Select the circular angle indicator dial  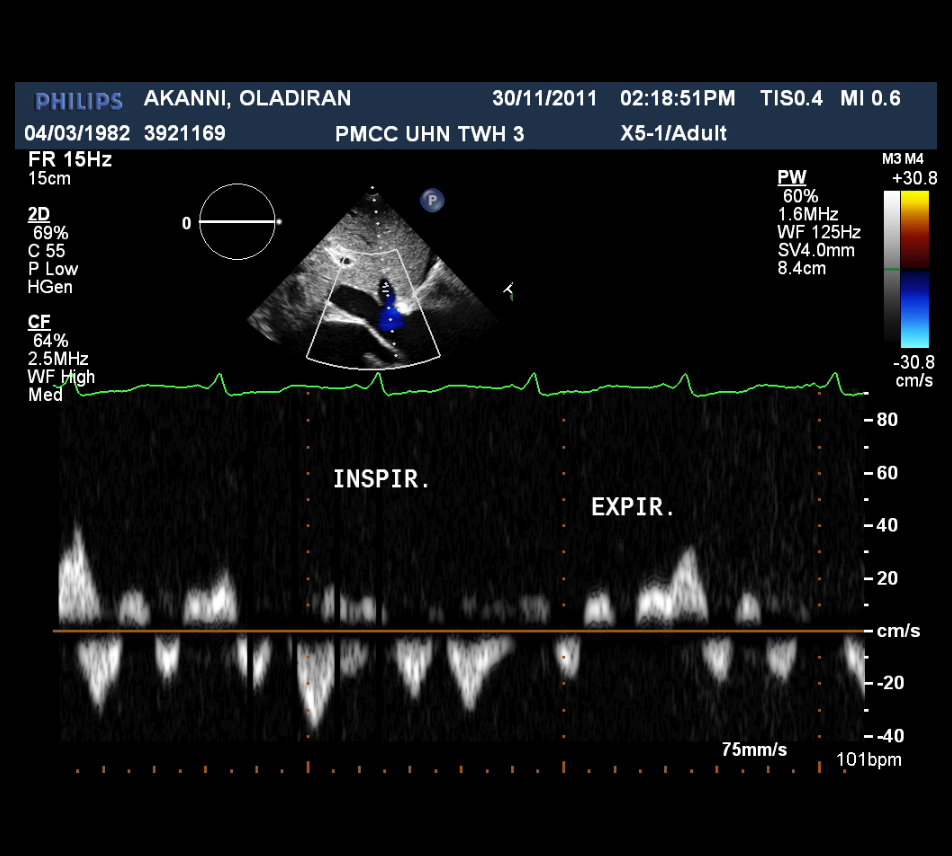(236, 221)
